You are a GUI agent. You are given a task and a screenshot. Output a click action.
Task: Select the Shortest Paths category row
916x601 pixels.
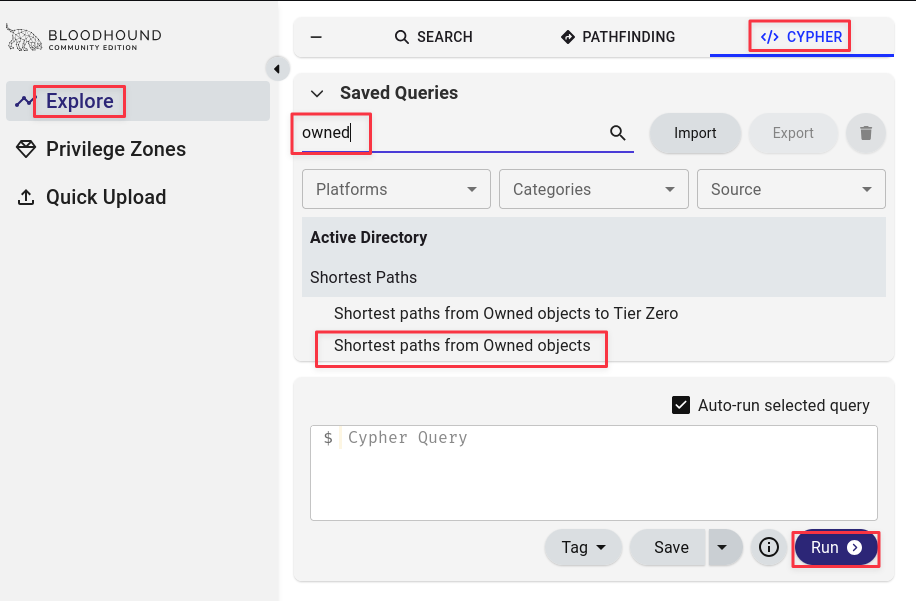(x=594, y=277)
